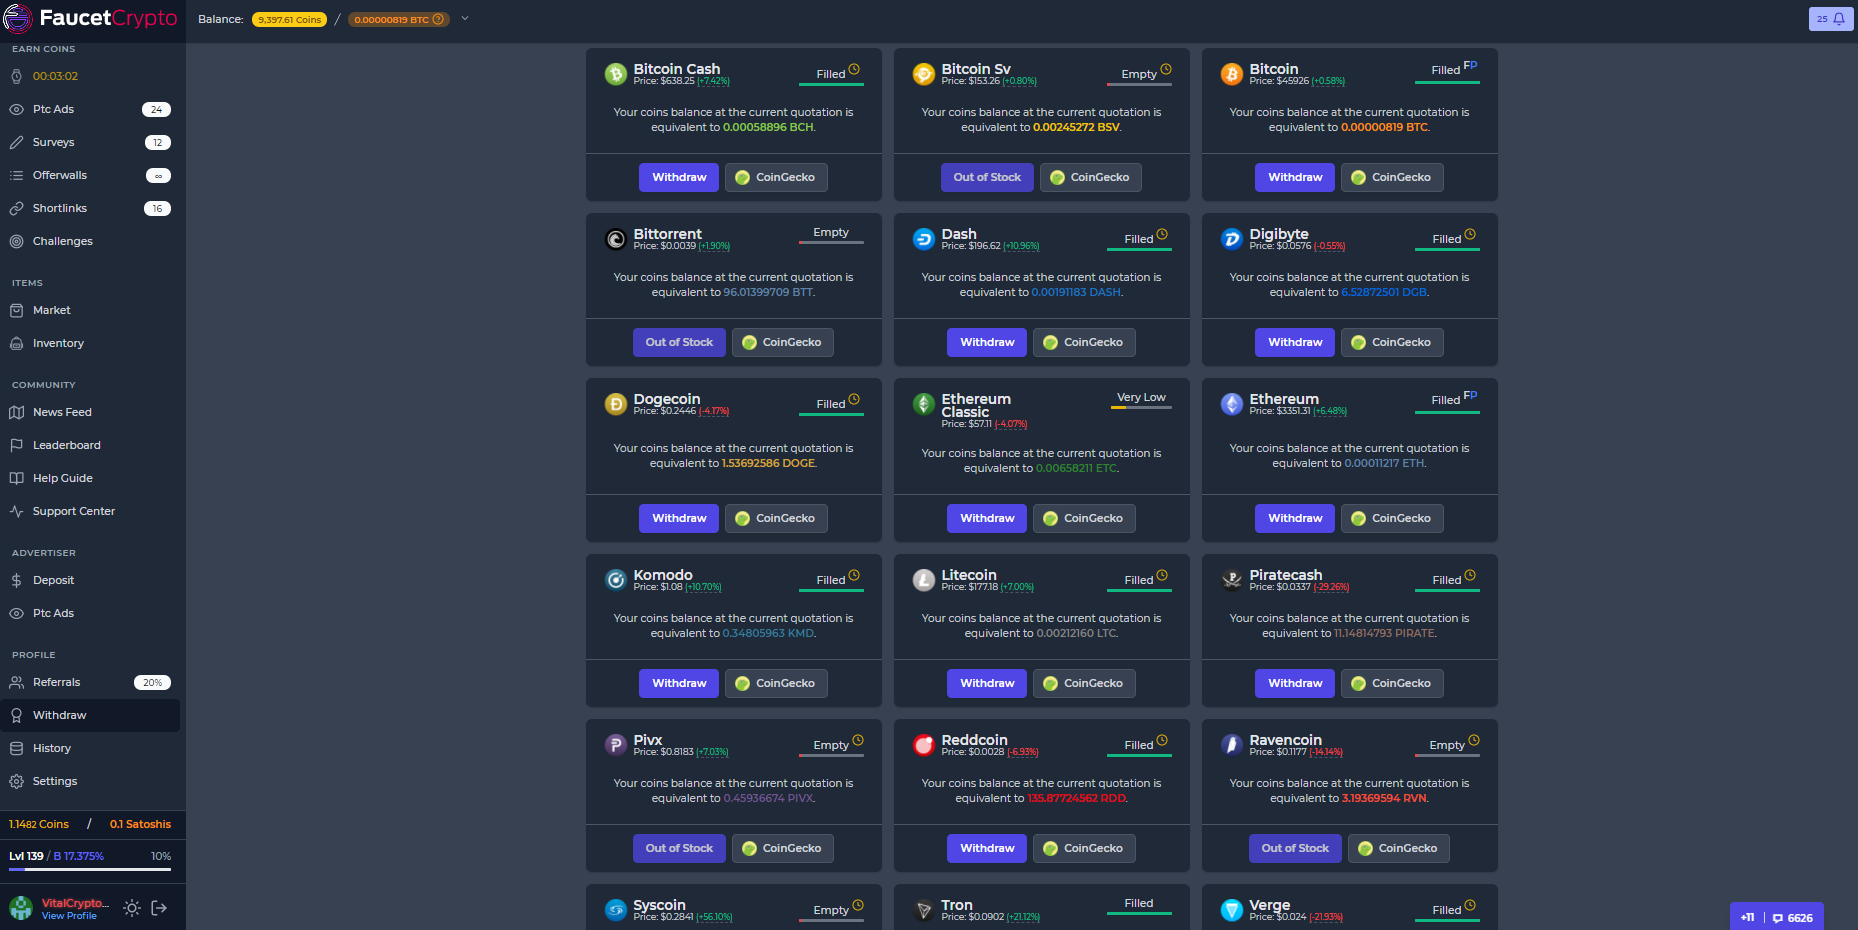Open CoinGecko link for Dogecoin
The height and width of the screenshot is (930, 1858).
coord(776,518)
